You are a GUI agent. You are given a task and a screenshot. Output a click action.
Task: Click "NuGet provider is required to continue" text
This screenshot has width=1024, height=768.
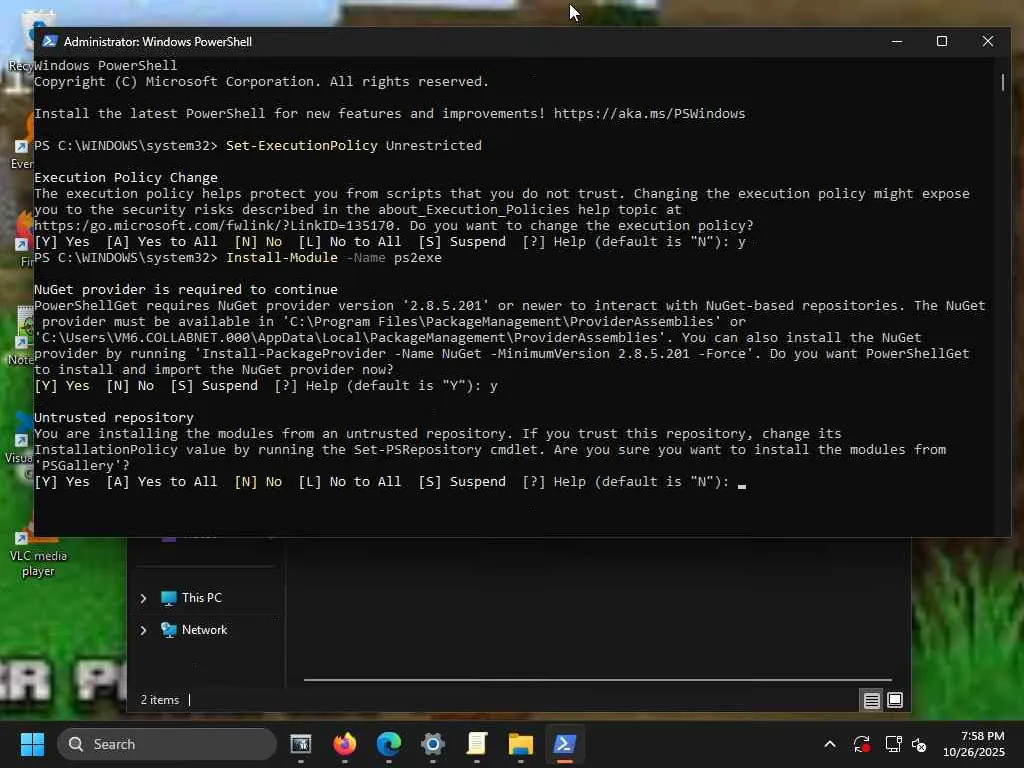pyautogui.click(x=186, y=289)
